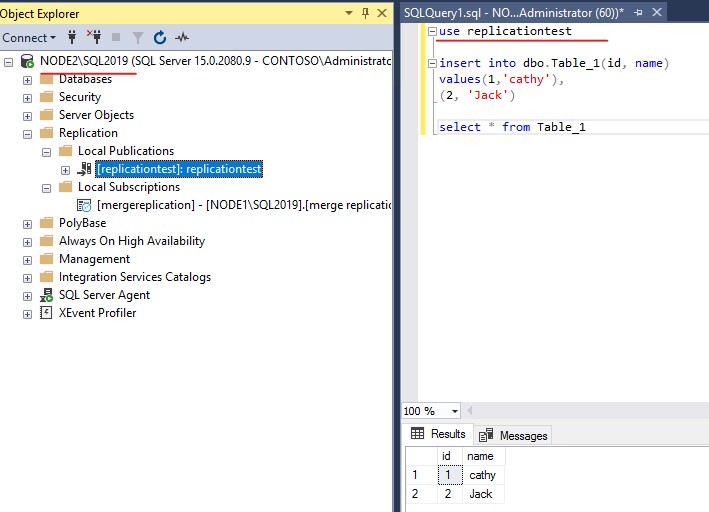The width and height of the screenshot is (709, 512).
Task: Click the replicationtest publication icon
Action: pos(84,169)
